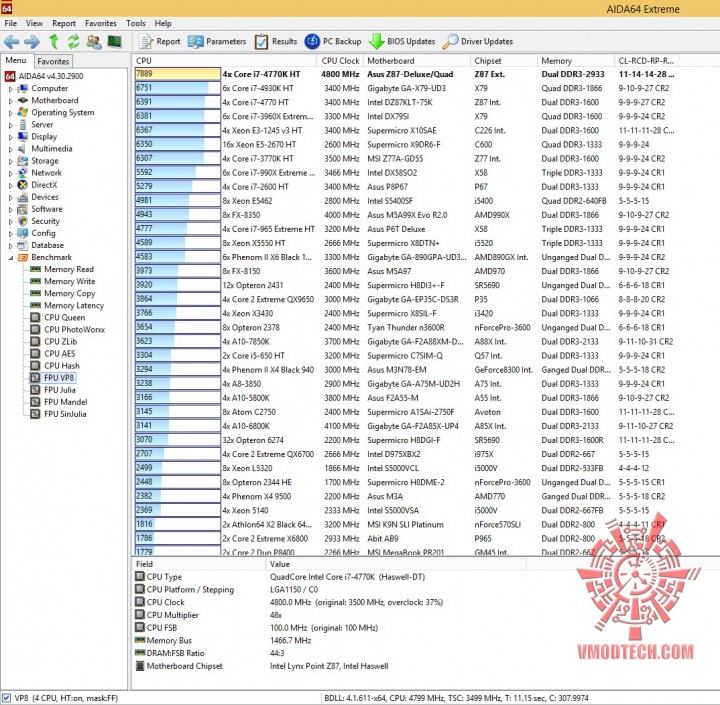Open BIOS Updates
Image resolution: width=720 pixels, height=705 pixels.
click(402, 41)
